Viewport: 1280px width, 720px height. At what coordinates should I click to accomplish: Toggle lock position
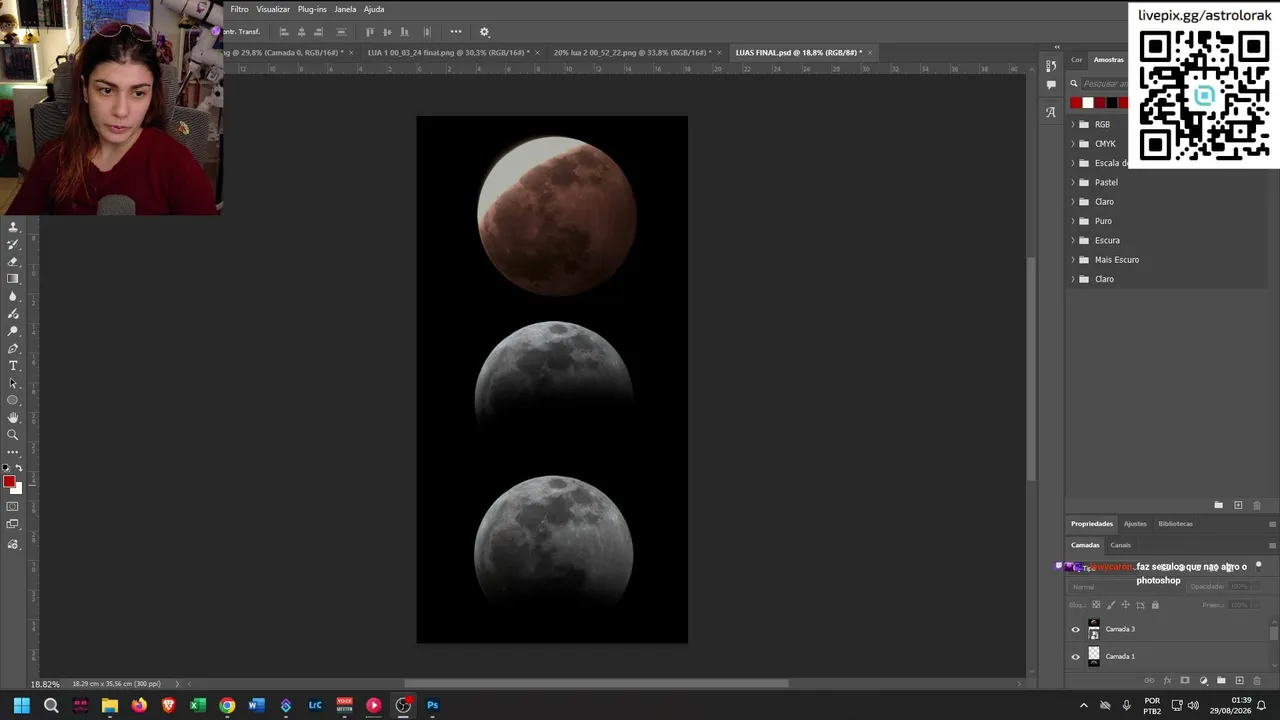pyautogui.click(x=1126, y=605)
